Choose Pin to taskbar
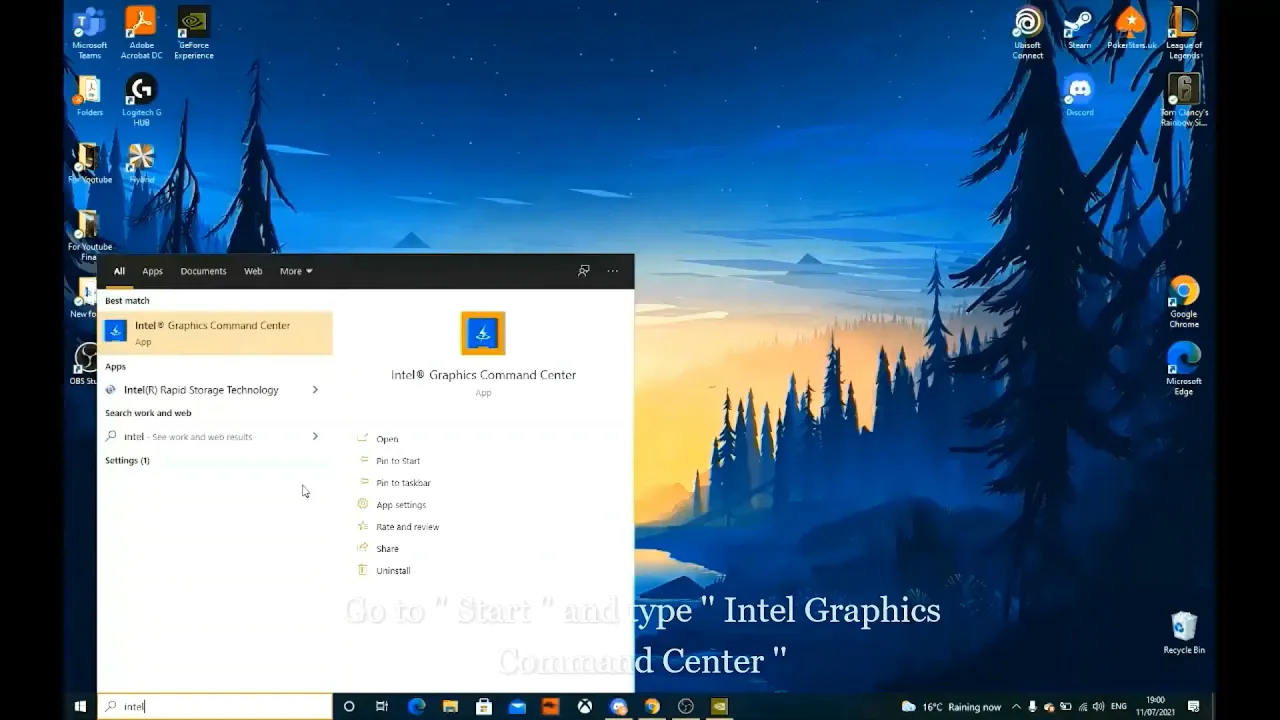 403,483
